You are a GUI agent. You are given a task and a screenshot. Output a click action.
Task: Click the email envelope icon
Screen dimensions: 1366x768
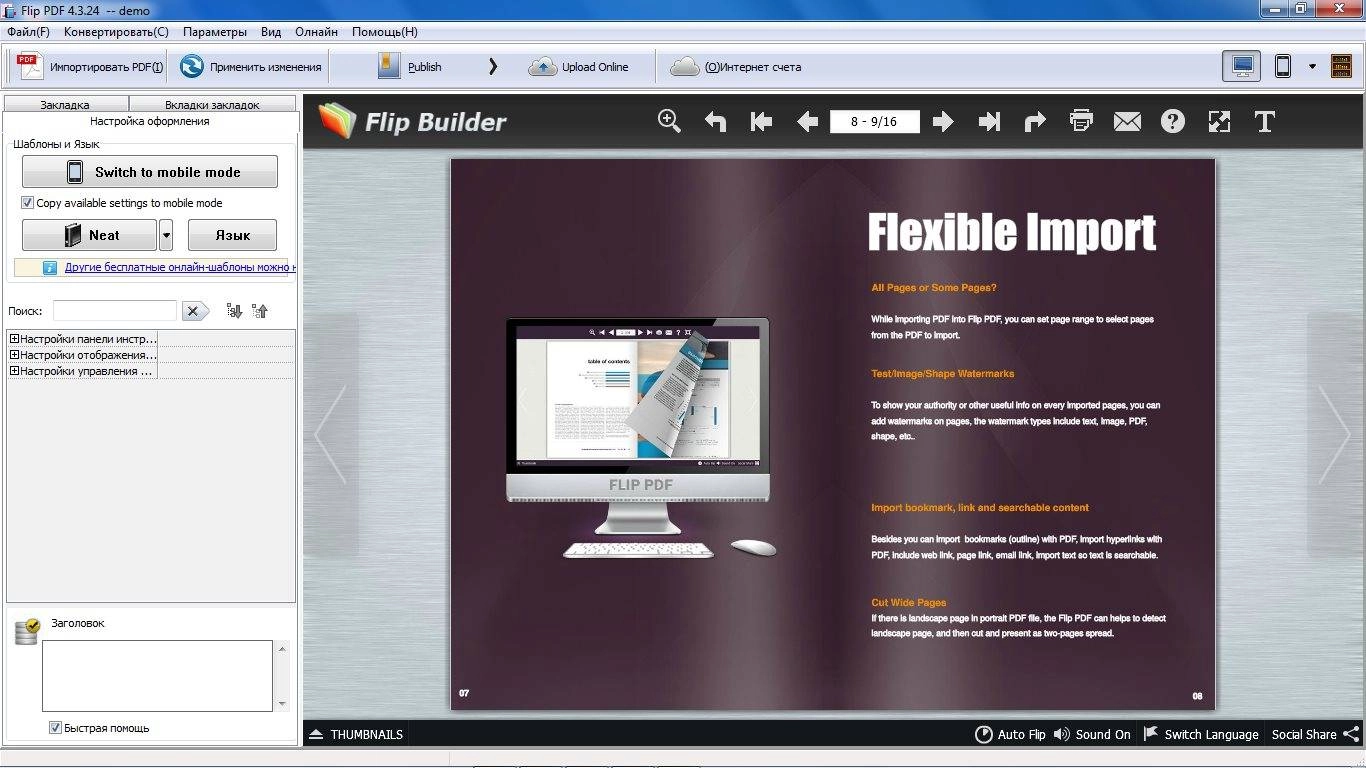(1127, 122)
